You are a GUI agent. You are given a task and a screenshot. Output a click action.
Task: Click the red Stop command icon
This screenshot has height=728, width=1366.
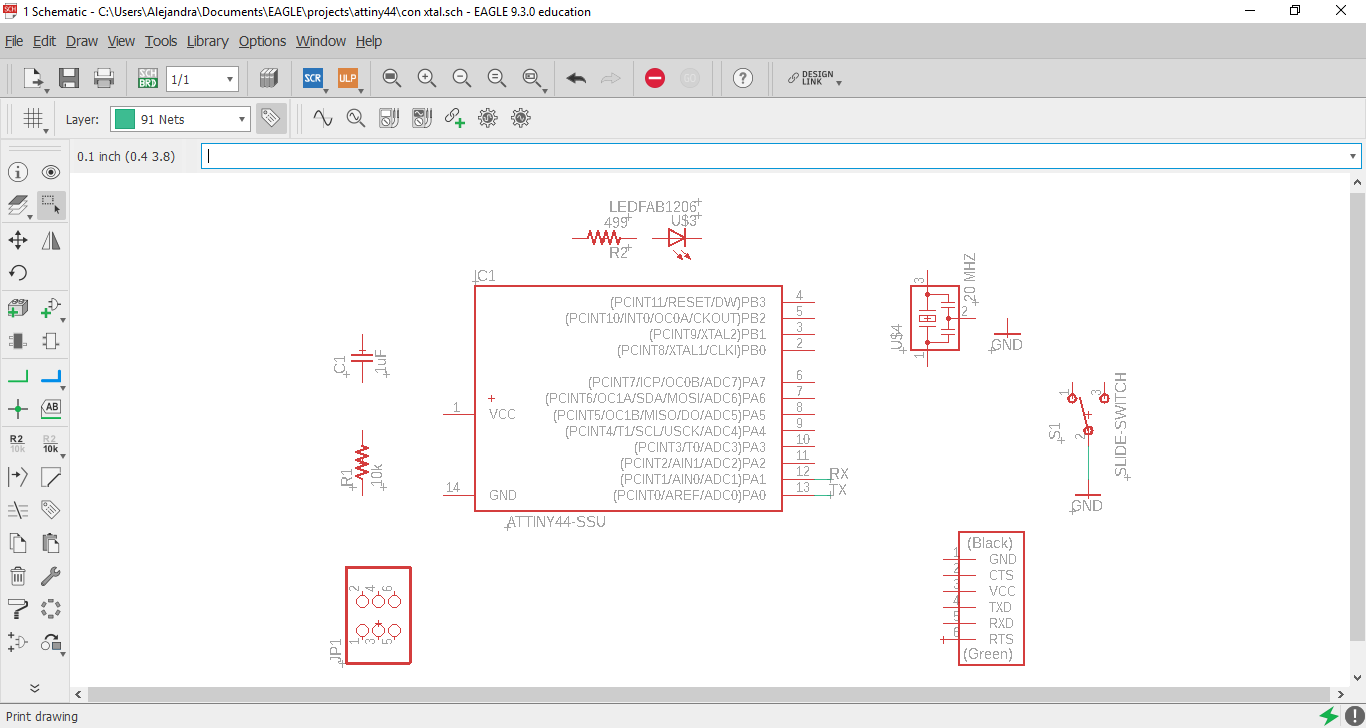click(x=655, y=78)
